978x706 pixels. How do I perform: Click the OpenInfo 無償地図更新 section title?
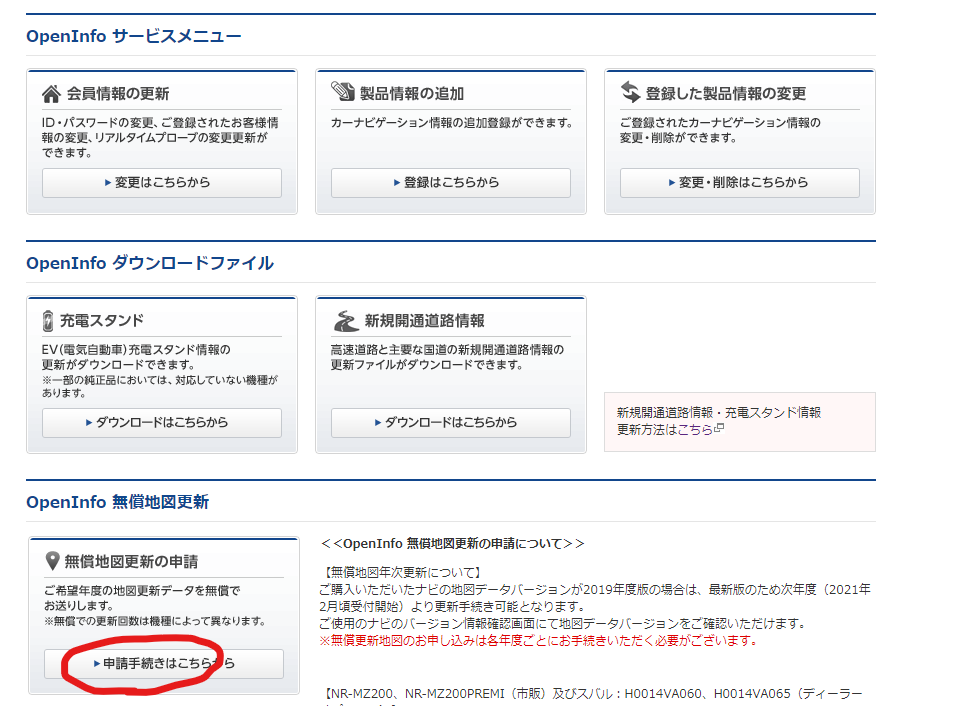point(117,502)
